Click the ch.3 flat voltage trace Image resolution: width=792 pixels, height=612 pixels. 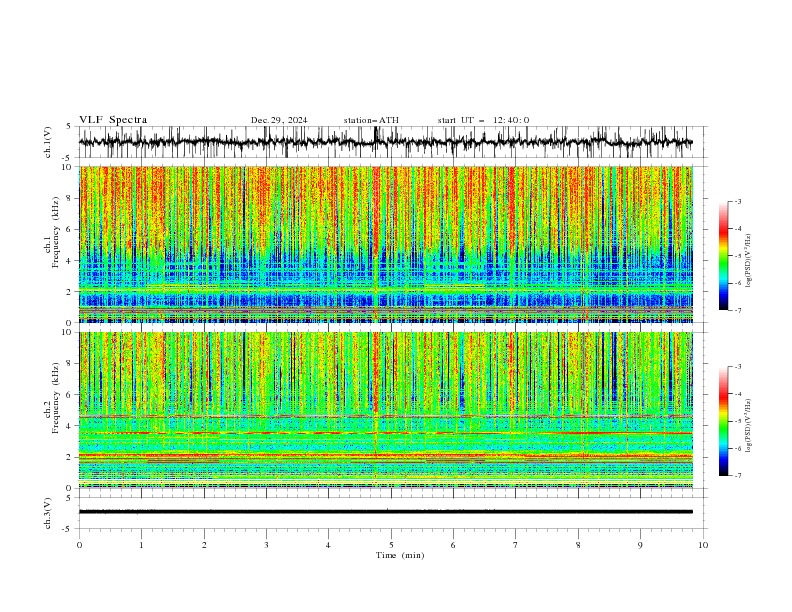[x=385, y=512]
